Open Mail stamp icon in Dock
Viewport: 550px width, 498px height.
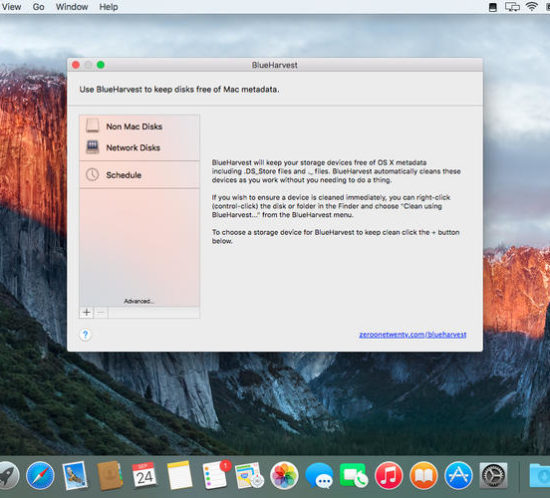75,476
